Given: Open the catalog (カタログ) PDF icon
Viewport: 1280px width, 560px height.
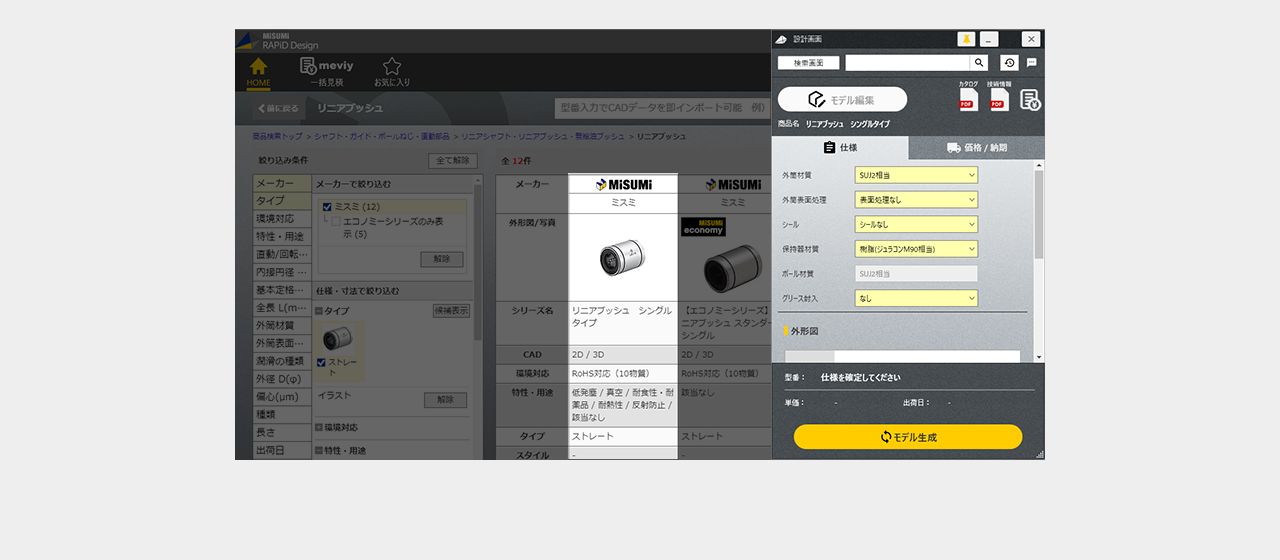Looking at the screenshot, I should (968, 99).
